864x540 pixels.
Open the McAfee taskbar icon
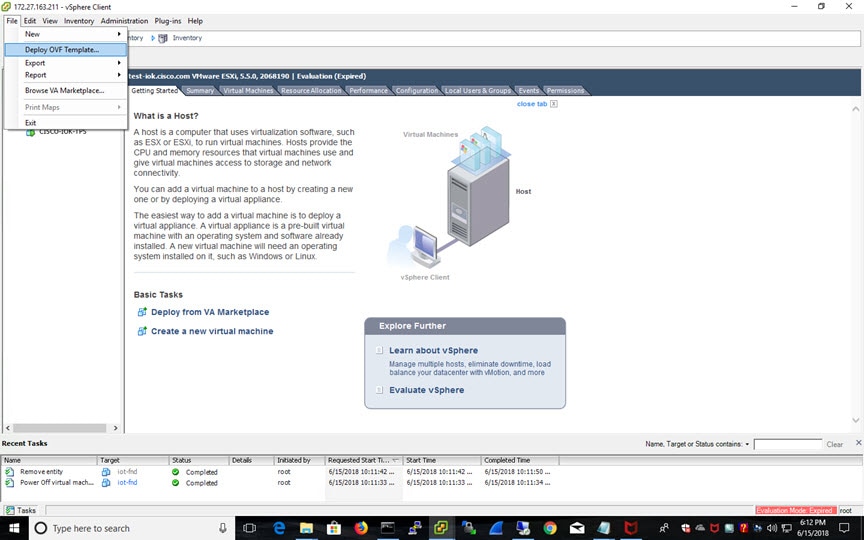(x=631, y=528)
